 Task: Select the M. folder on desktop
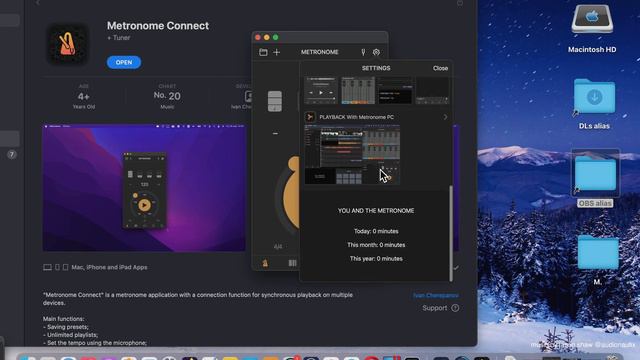click(x=598, y=253)
